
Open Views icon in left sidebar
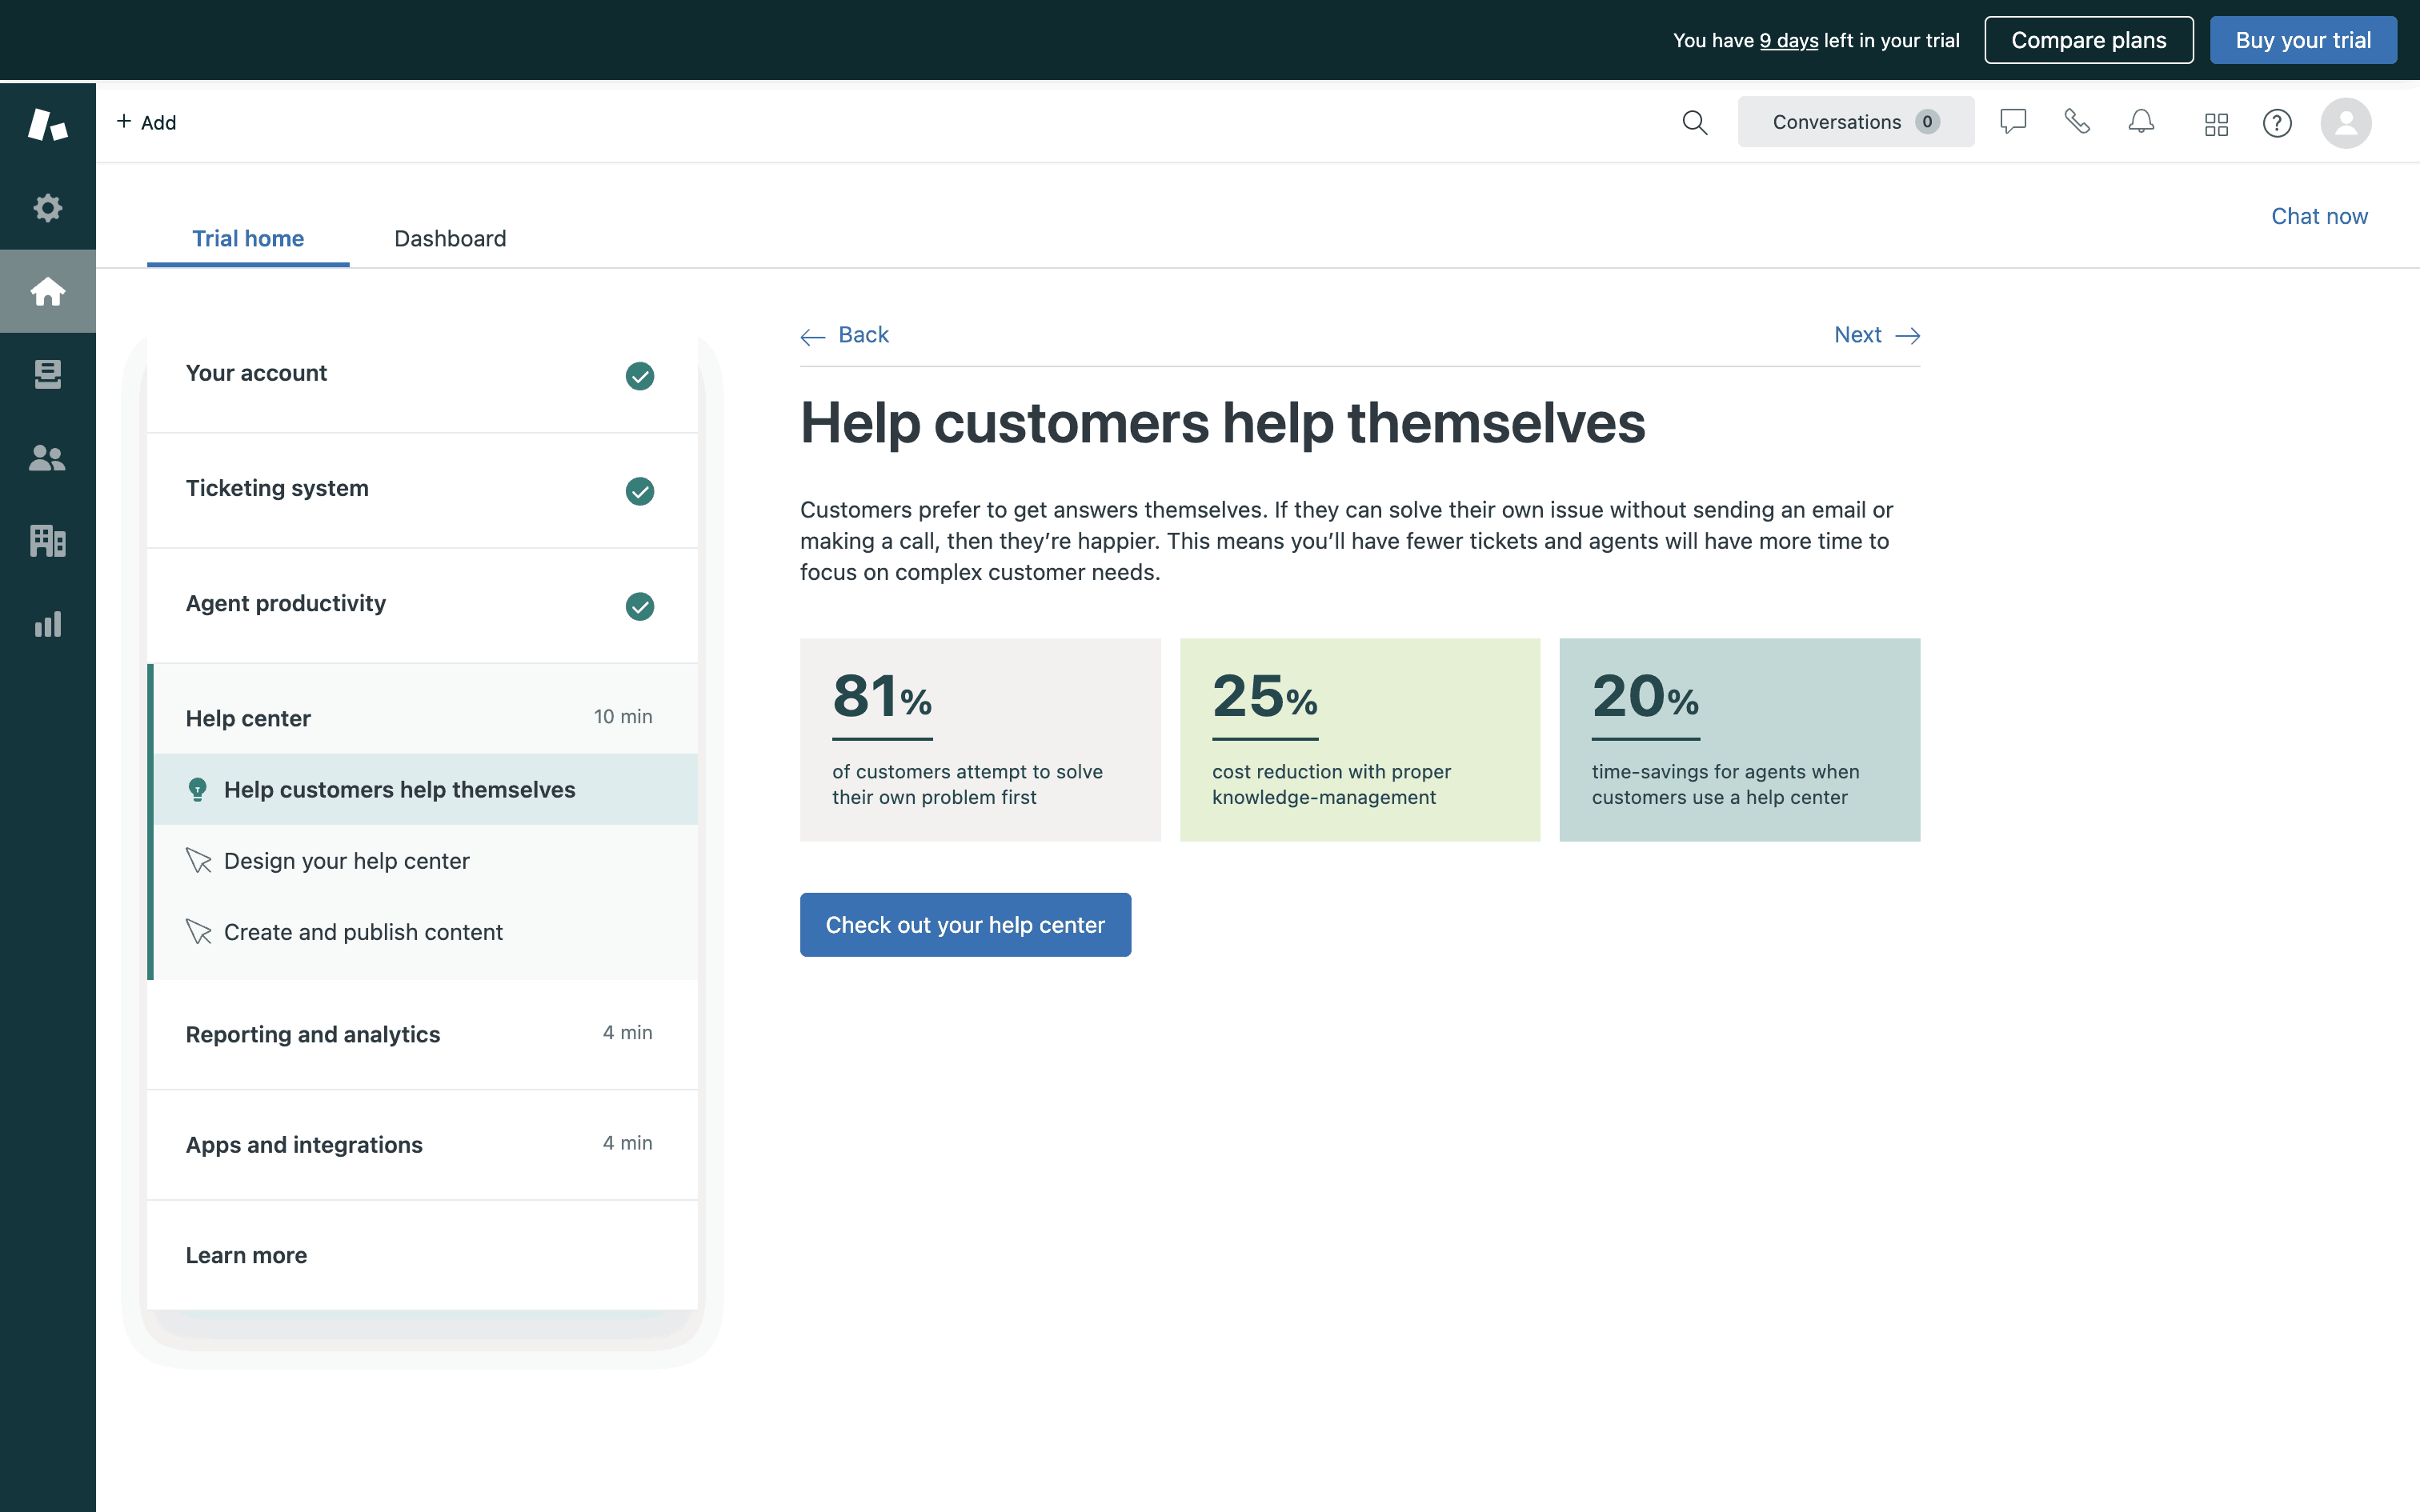(47, 374)
